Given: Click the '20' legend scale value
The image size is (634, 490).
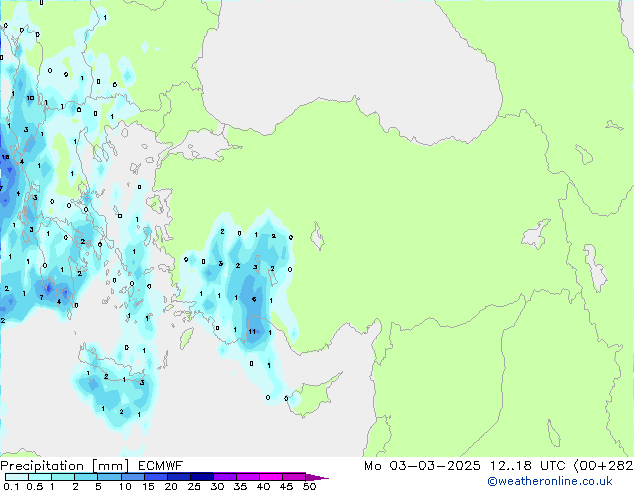Looking at the screenshot, I should [171, 486].
